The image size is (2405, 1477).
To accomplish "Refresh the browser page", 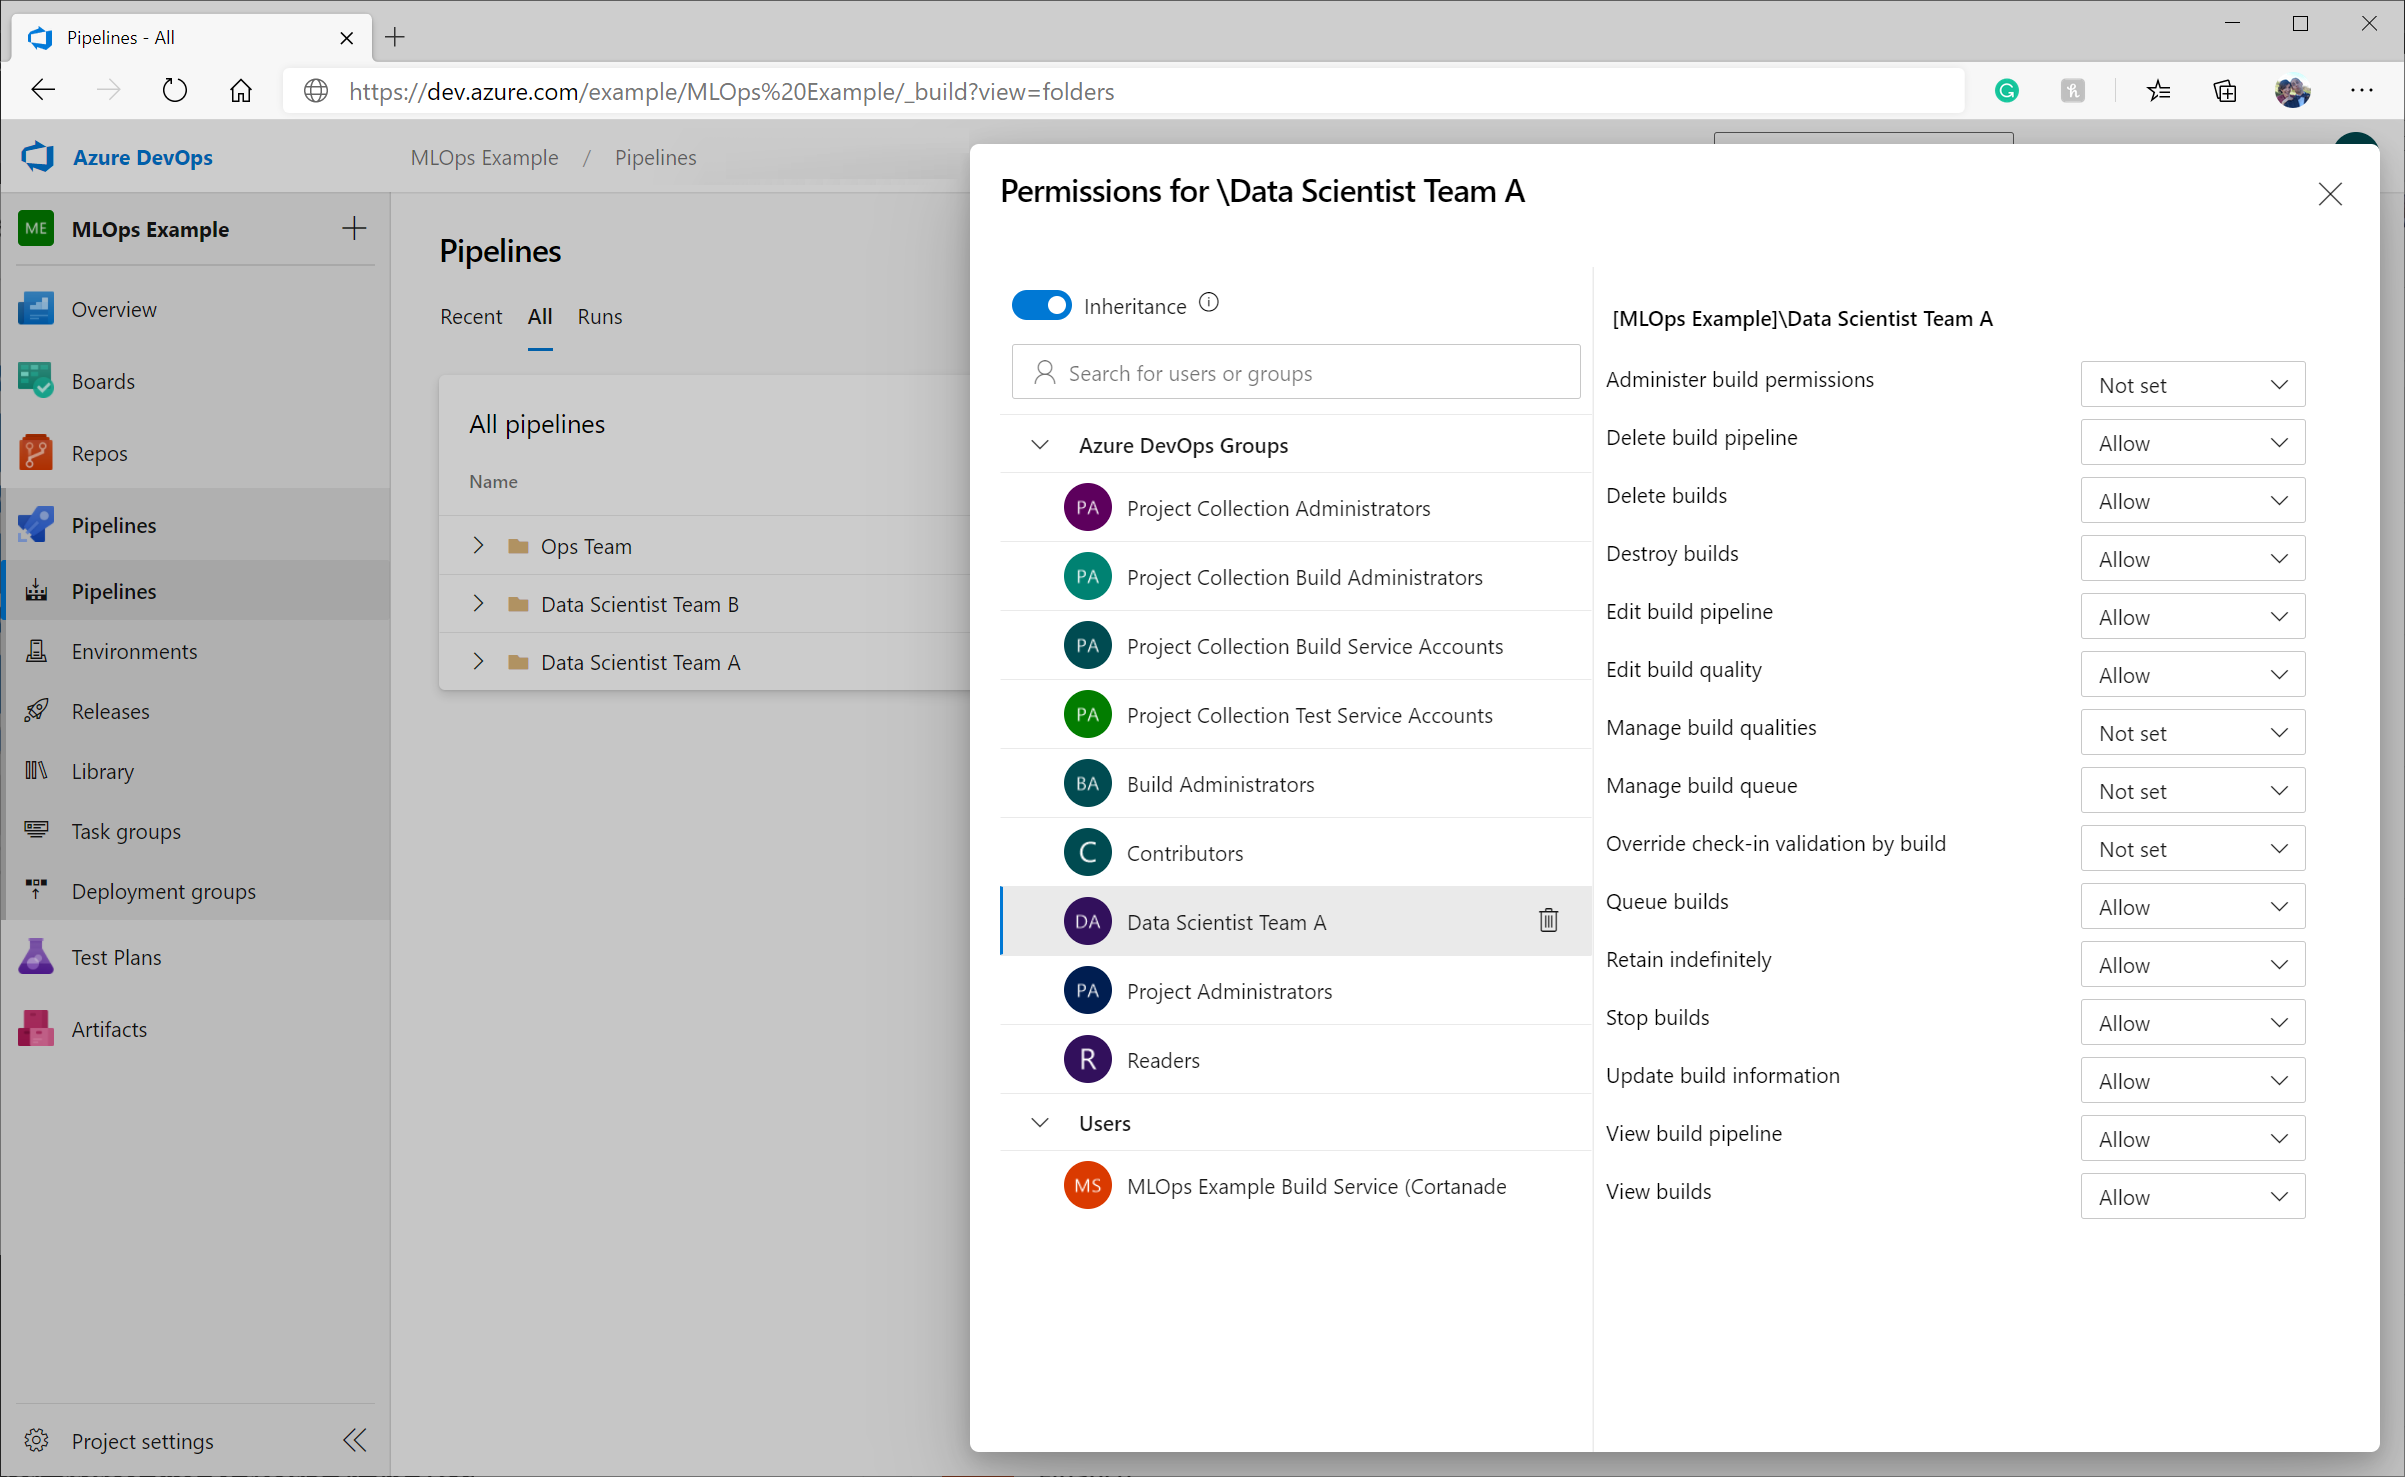I will tap(174, 91).
